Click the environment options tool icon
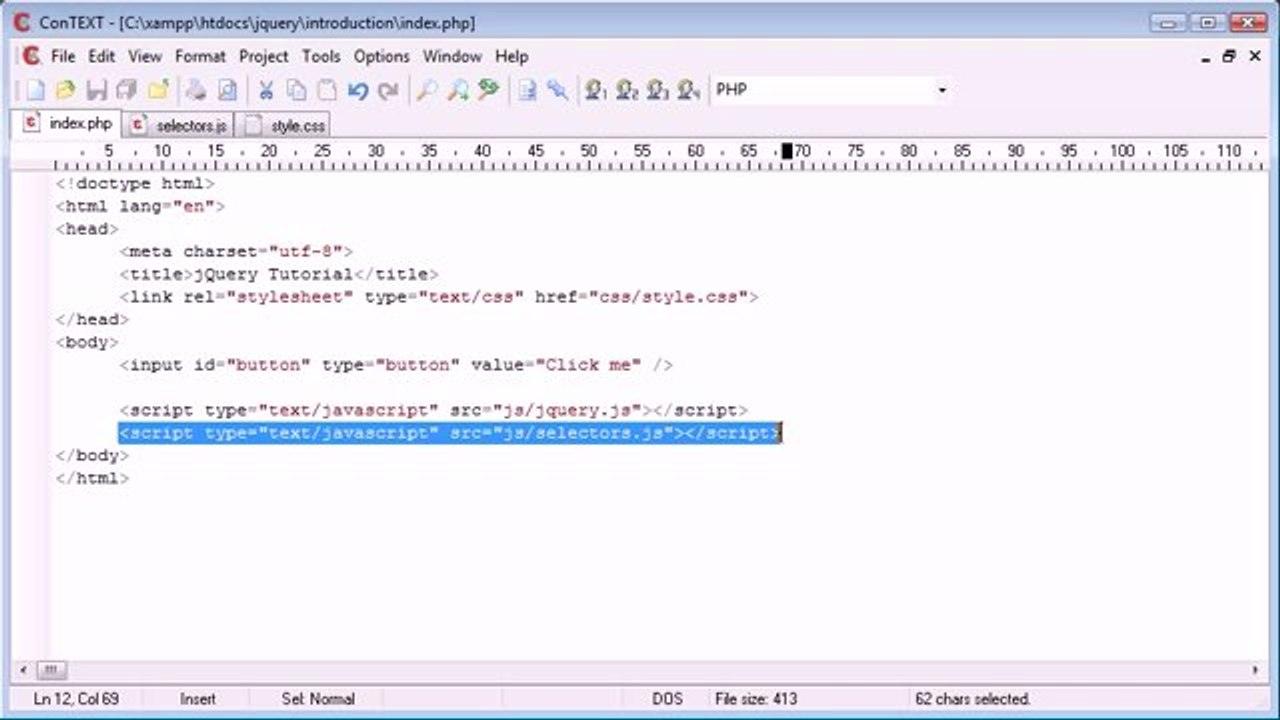The height and width of the screenshot is (720, 1280). [558, 90]
